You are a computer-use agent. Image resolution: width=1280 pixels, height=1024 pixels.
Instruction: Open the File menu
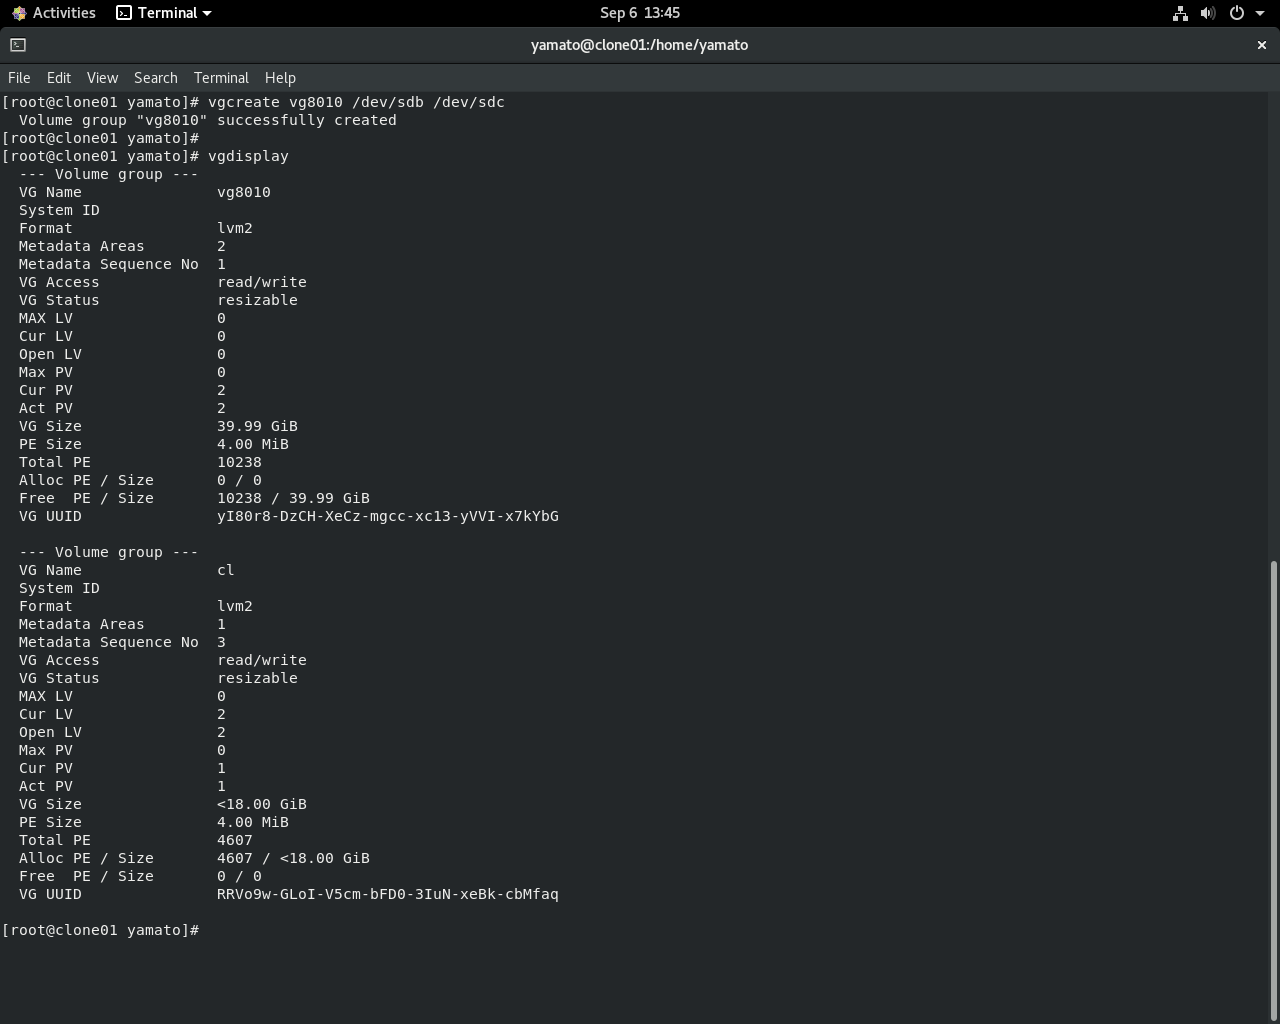[x=19, y=78]
